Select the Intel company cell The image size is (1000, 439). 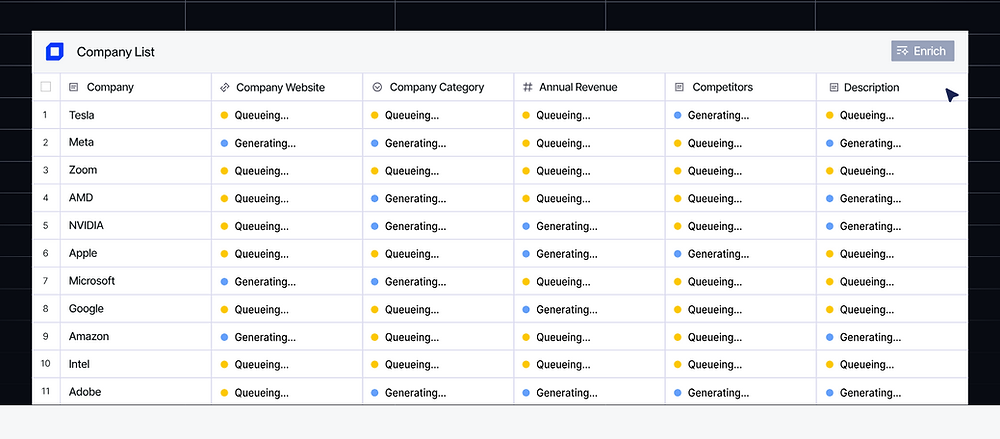coord(136,364)
